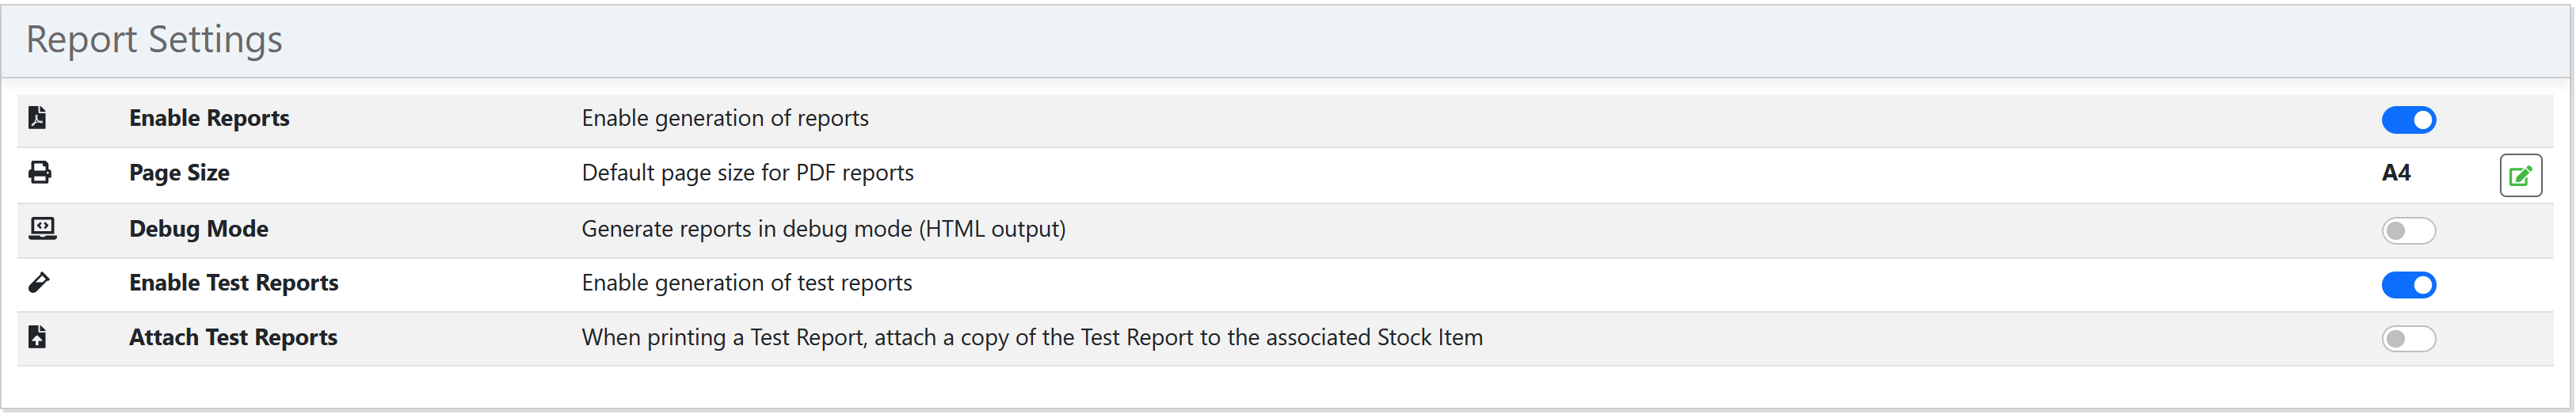Enable the Debug Mode switch
This screenshot has height=418, width=2576.
point(2408,231)
